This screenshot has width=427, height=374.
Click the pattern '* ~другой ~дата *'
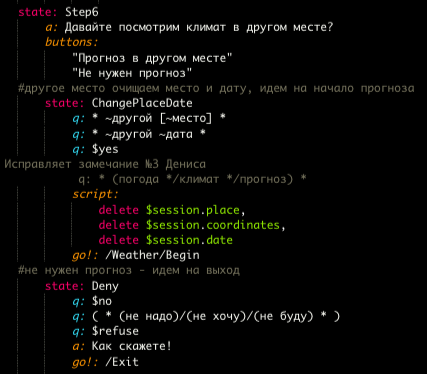149,134
